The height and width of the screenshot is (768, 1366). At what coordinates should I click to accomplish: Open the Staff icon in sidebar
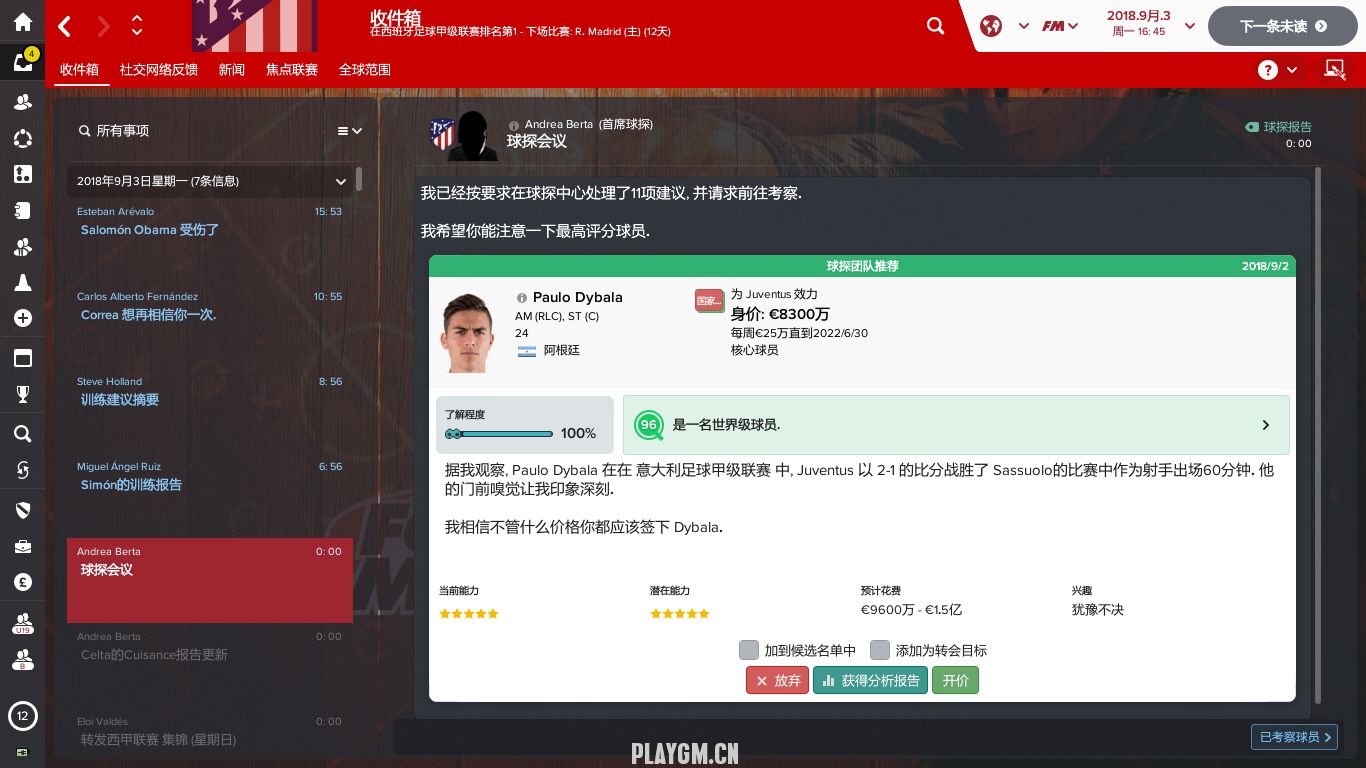tap(22, 246)
